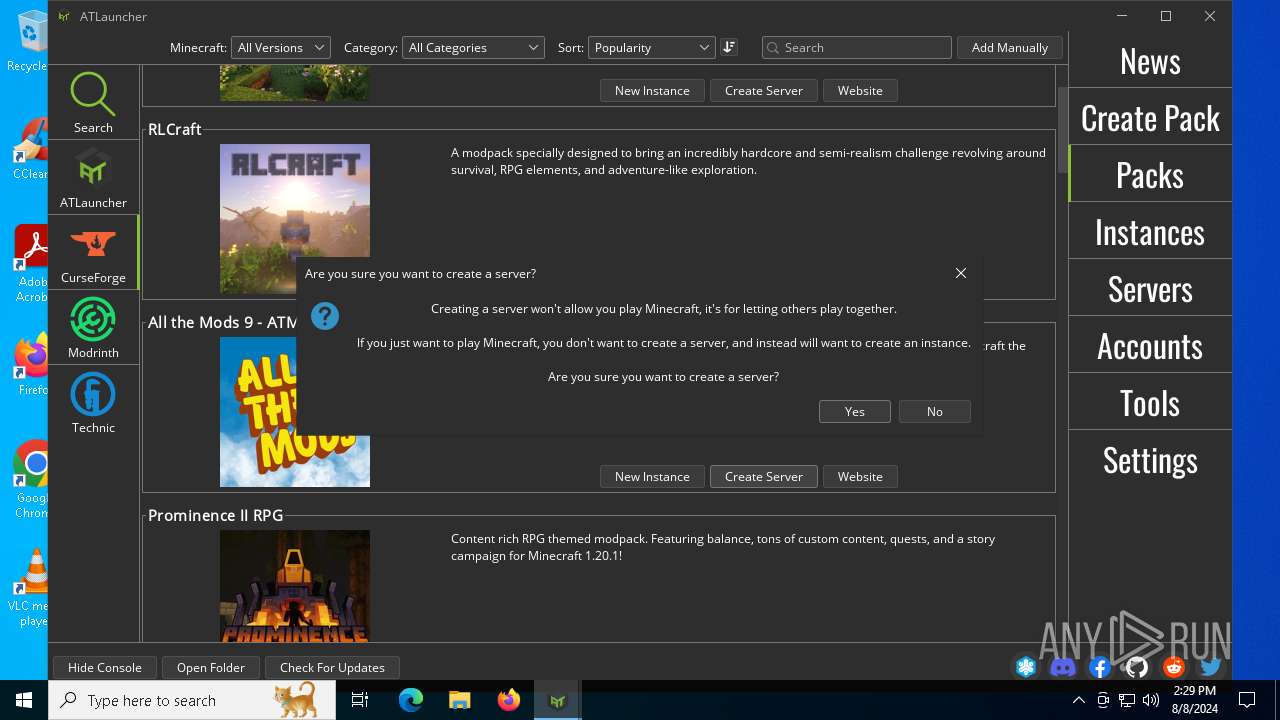The image size is (1280, 720).
Task: Open the Discord link icon
Action: pyautogui.click(x=1063, y=667)
